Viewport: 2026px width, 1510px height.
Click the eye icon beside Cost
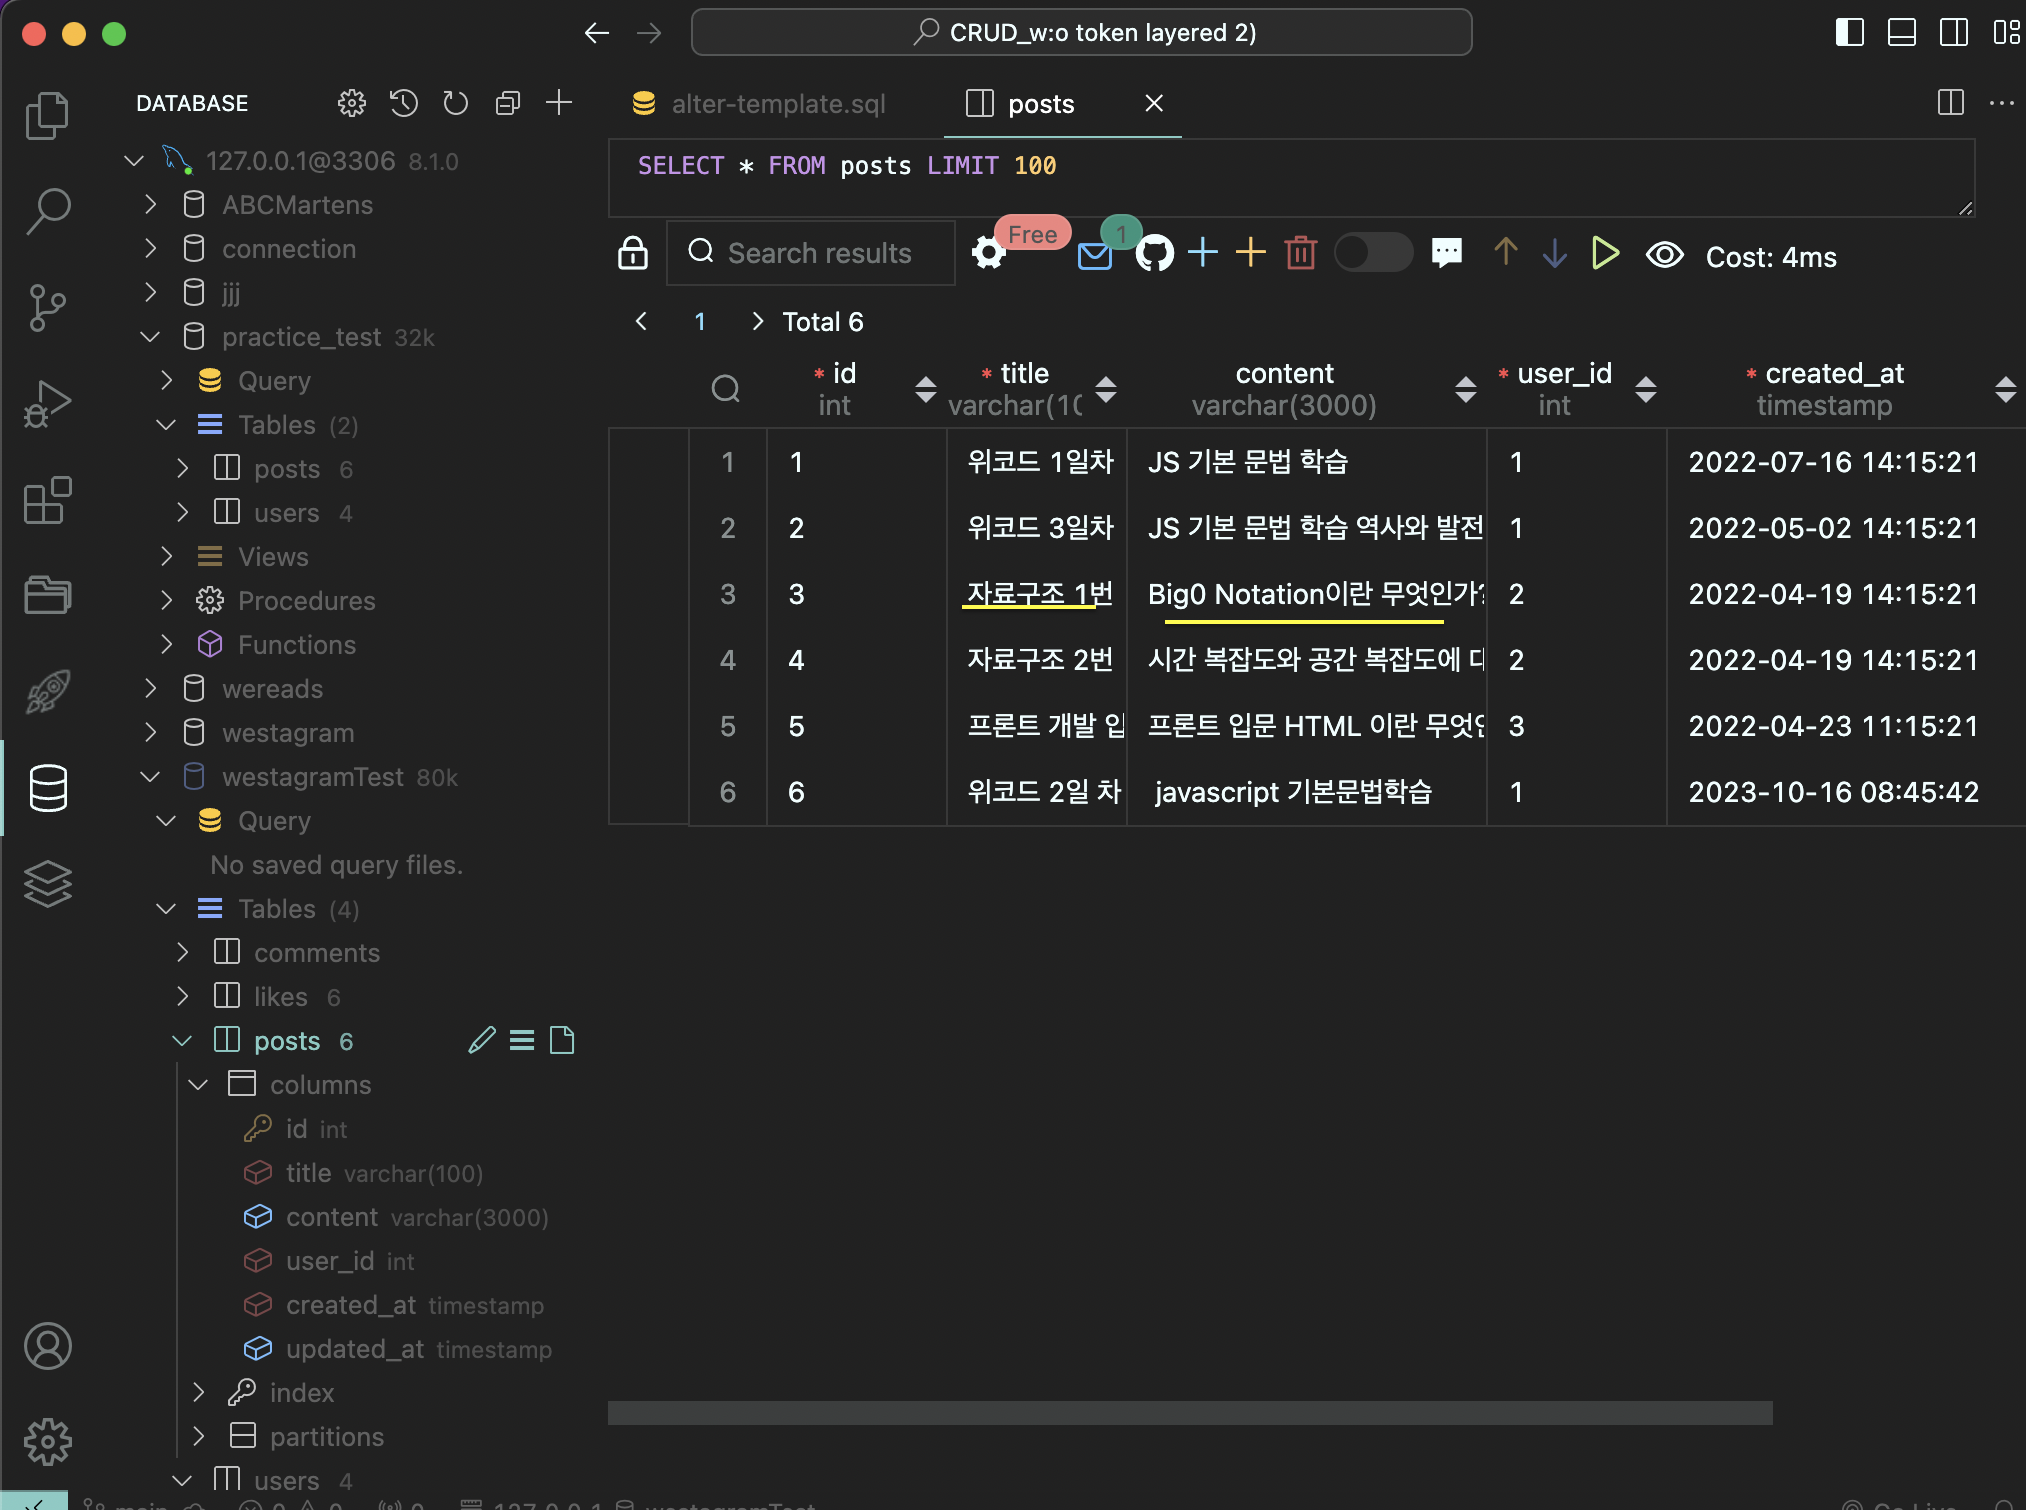tap(1664, 255)
